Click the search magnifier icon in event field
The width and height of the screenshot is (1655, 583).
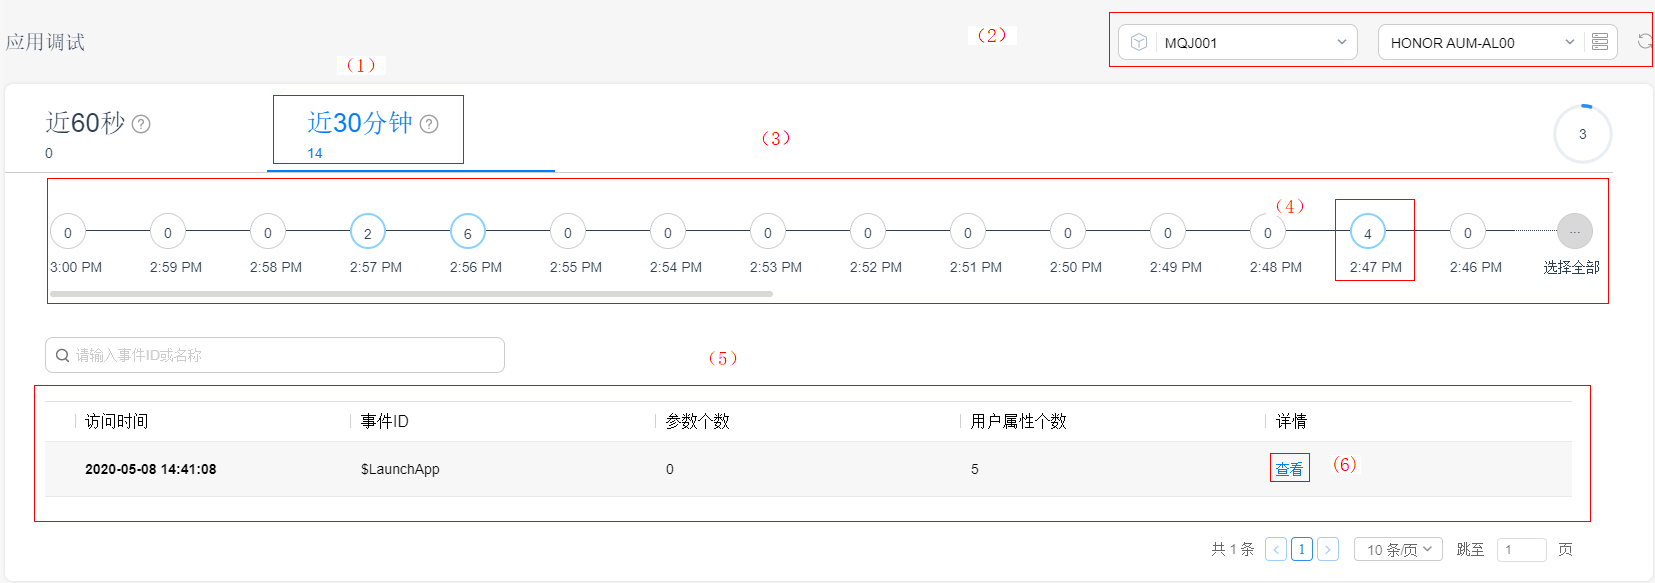pyautogui.click(x=62, y=355)
